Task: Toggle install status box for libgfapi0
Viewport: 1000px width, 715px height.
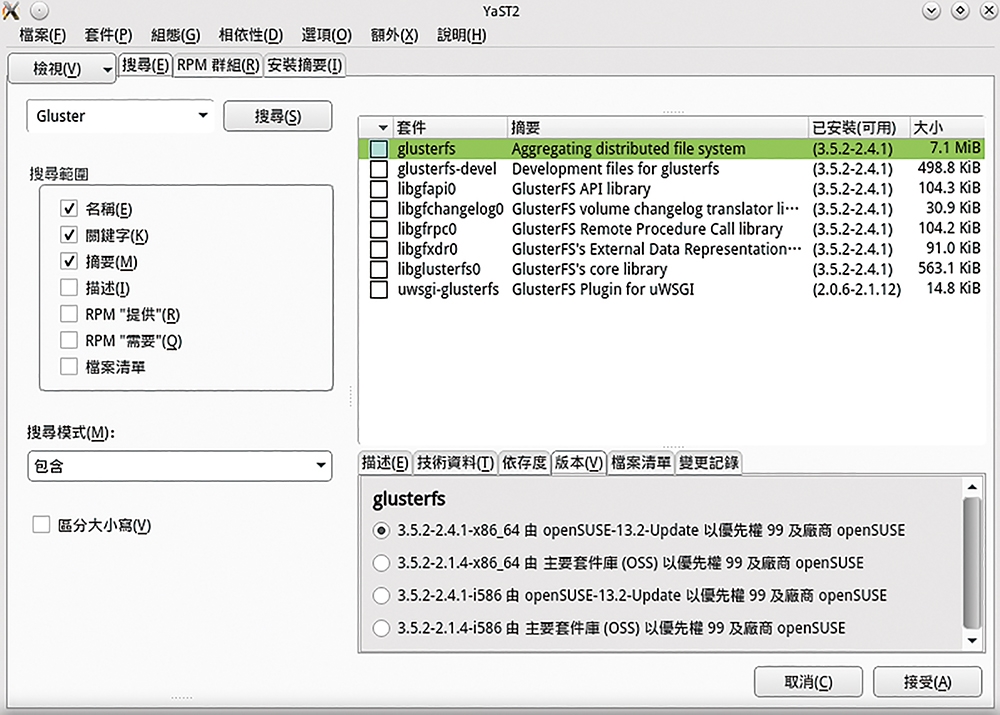Action: pyautogui.click(x=379, y=189)
